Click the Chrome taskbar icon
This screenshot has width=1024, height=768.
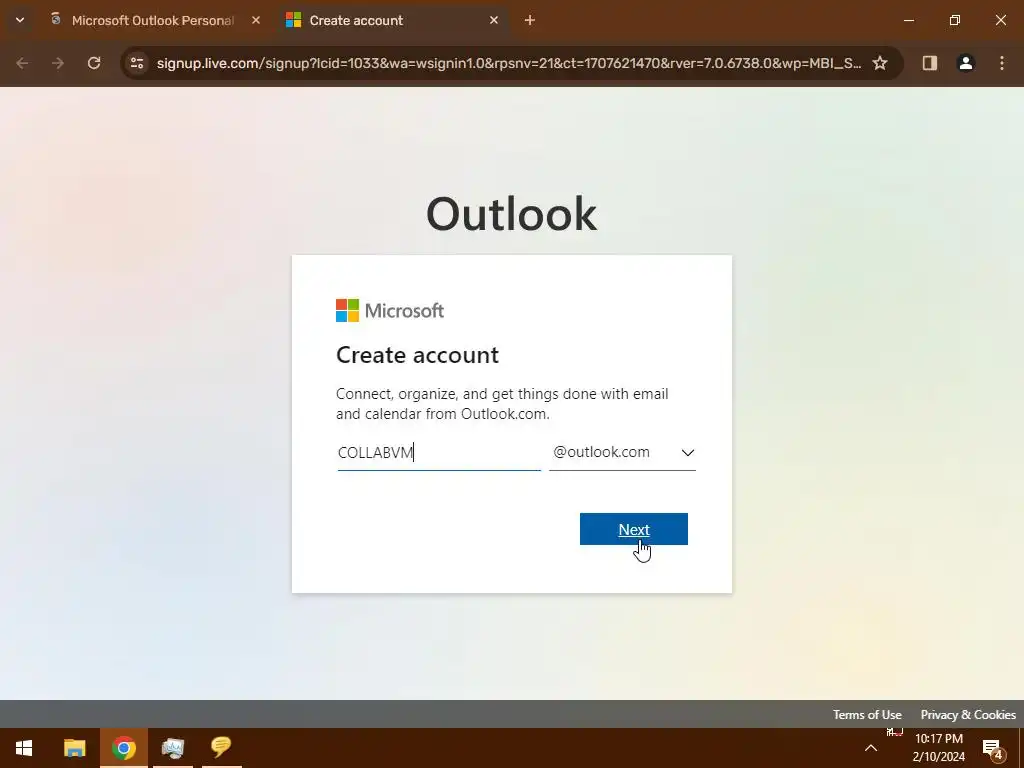123,748
